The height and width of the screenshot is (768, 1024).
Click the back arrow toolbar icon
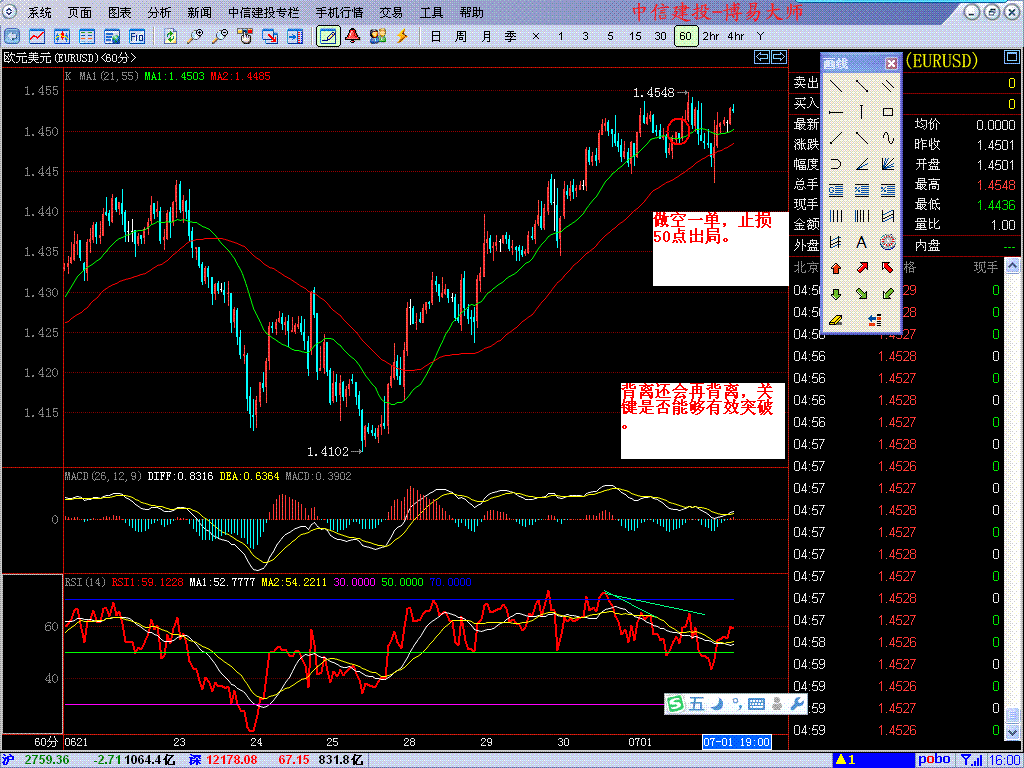(12, 36)
